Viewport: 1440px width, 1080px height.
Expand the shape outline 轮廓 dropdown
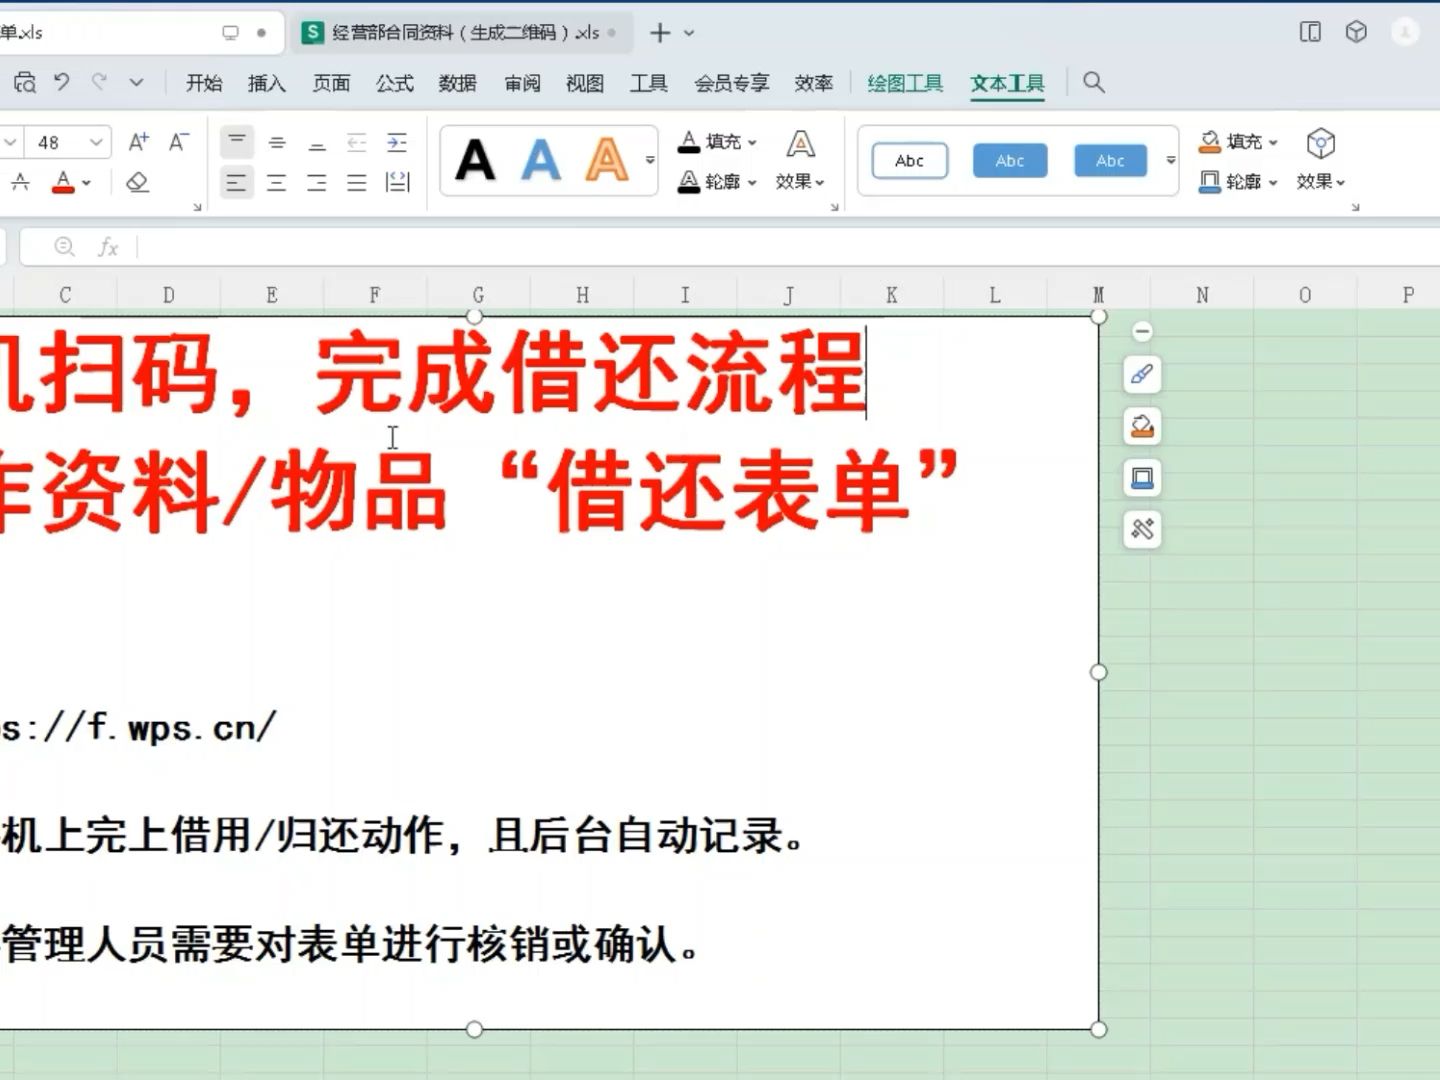click(x=1272, y=182)
